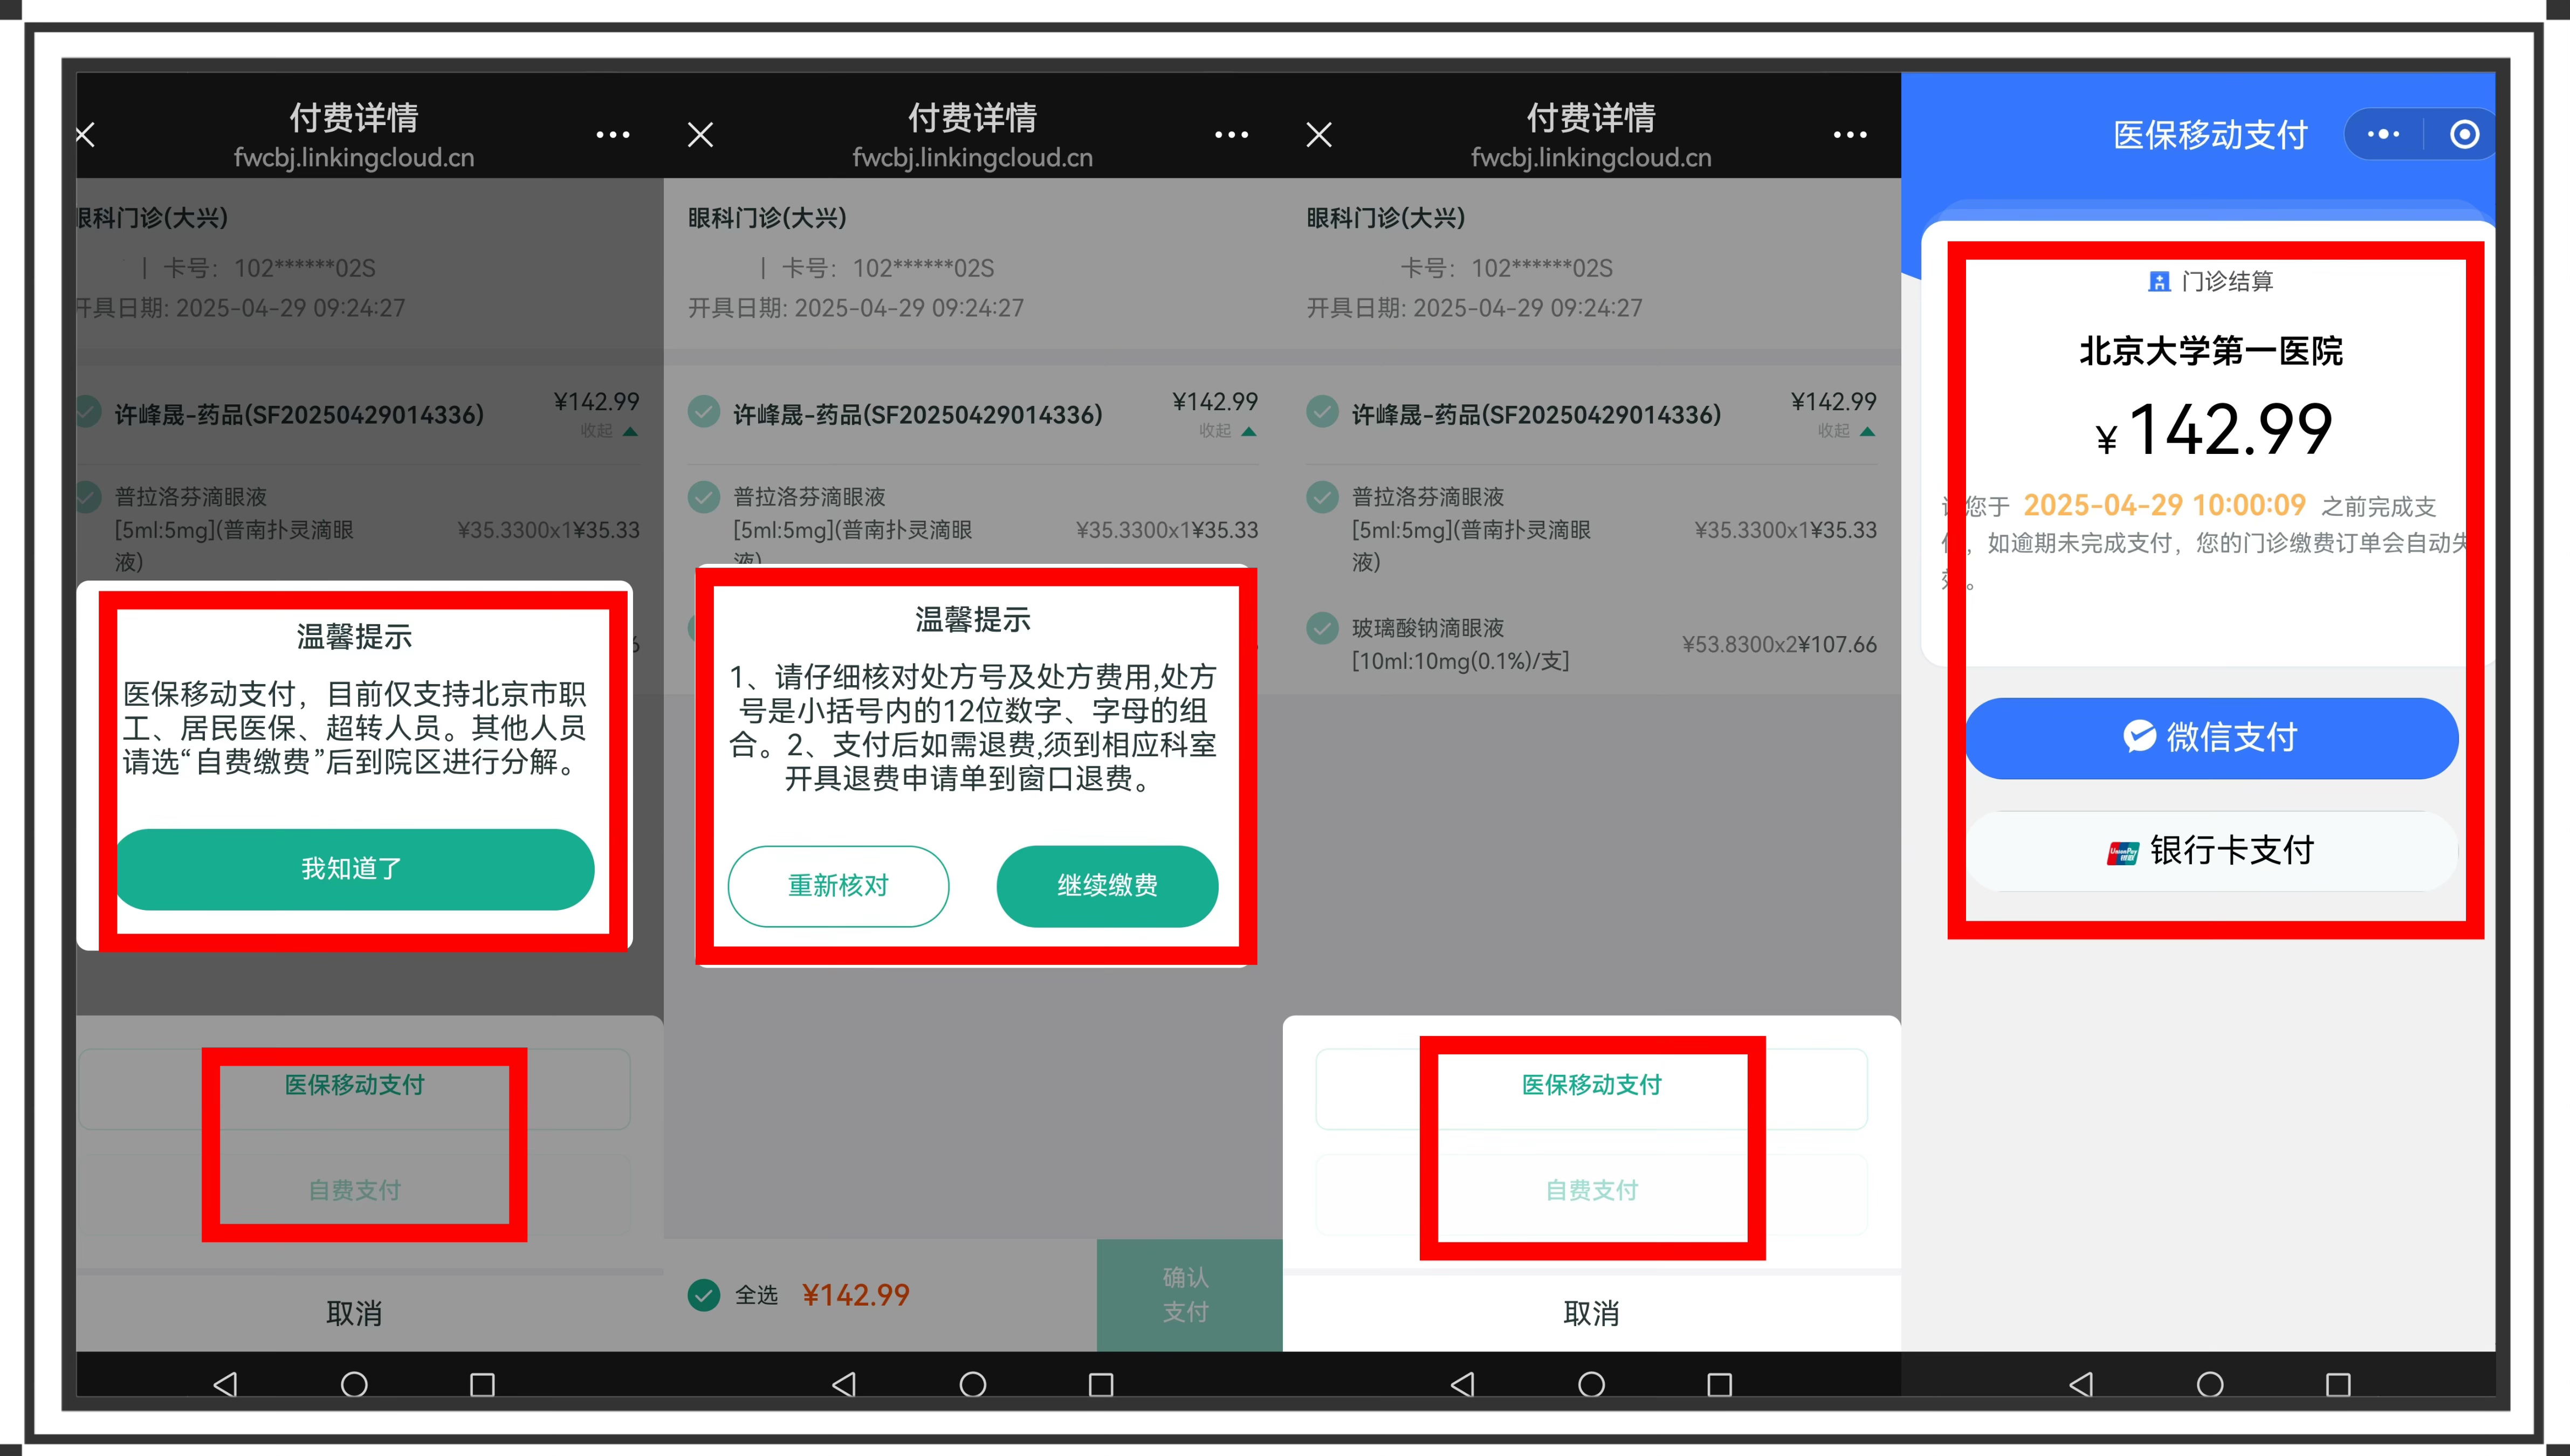Viewport: 2570px width, 1456px height.
Task: Tap 眼科门诊(大兴) heading in third panel
Action: [1386, 217]
